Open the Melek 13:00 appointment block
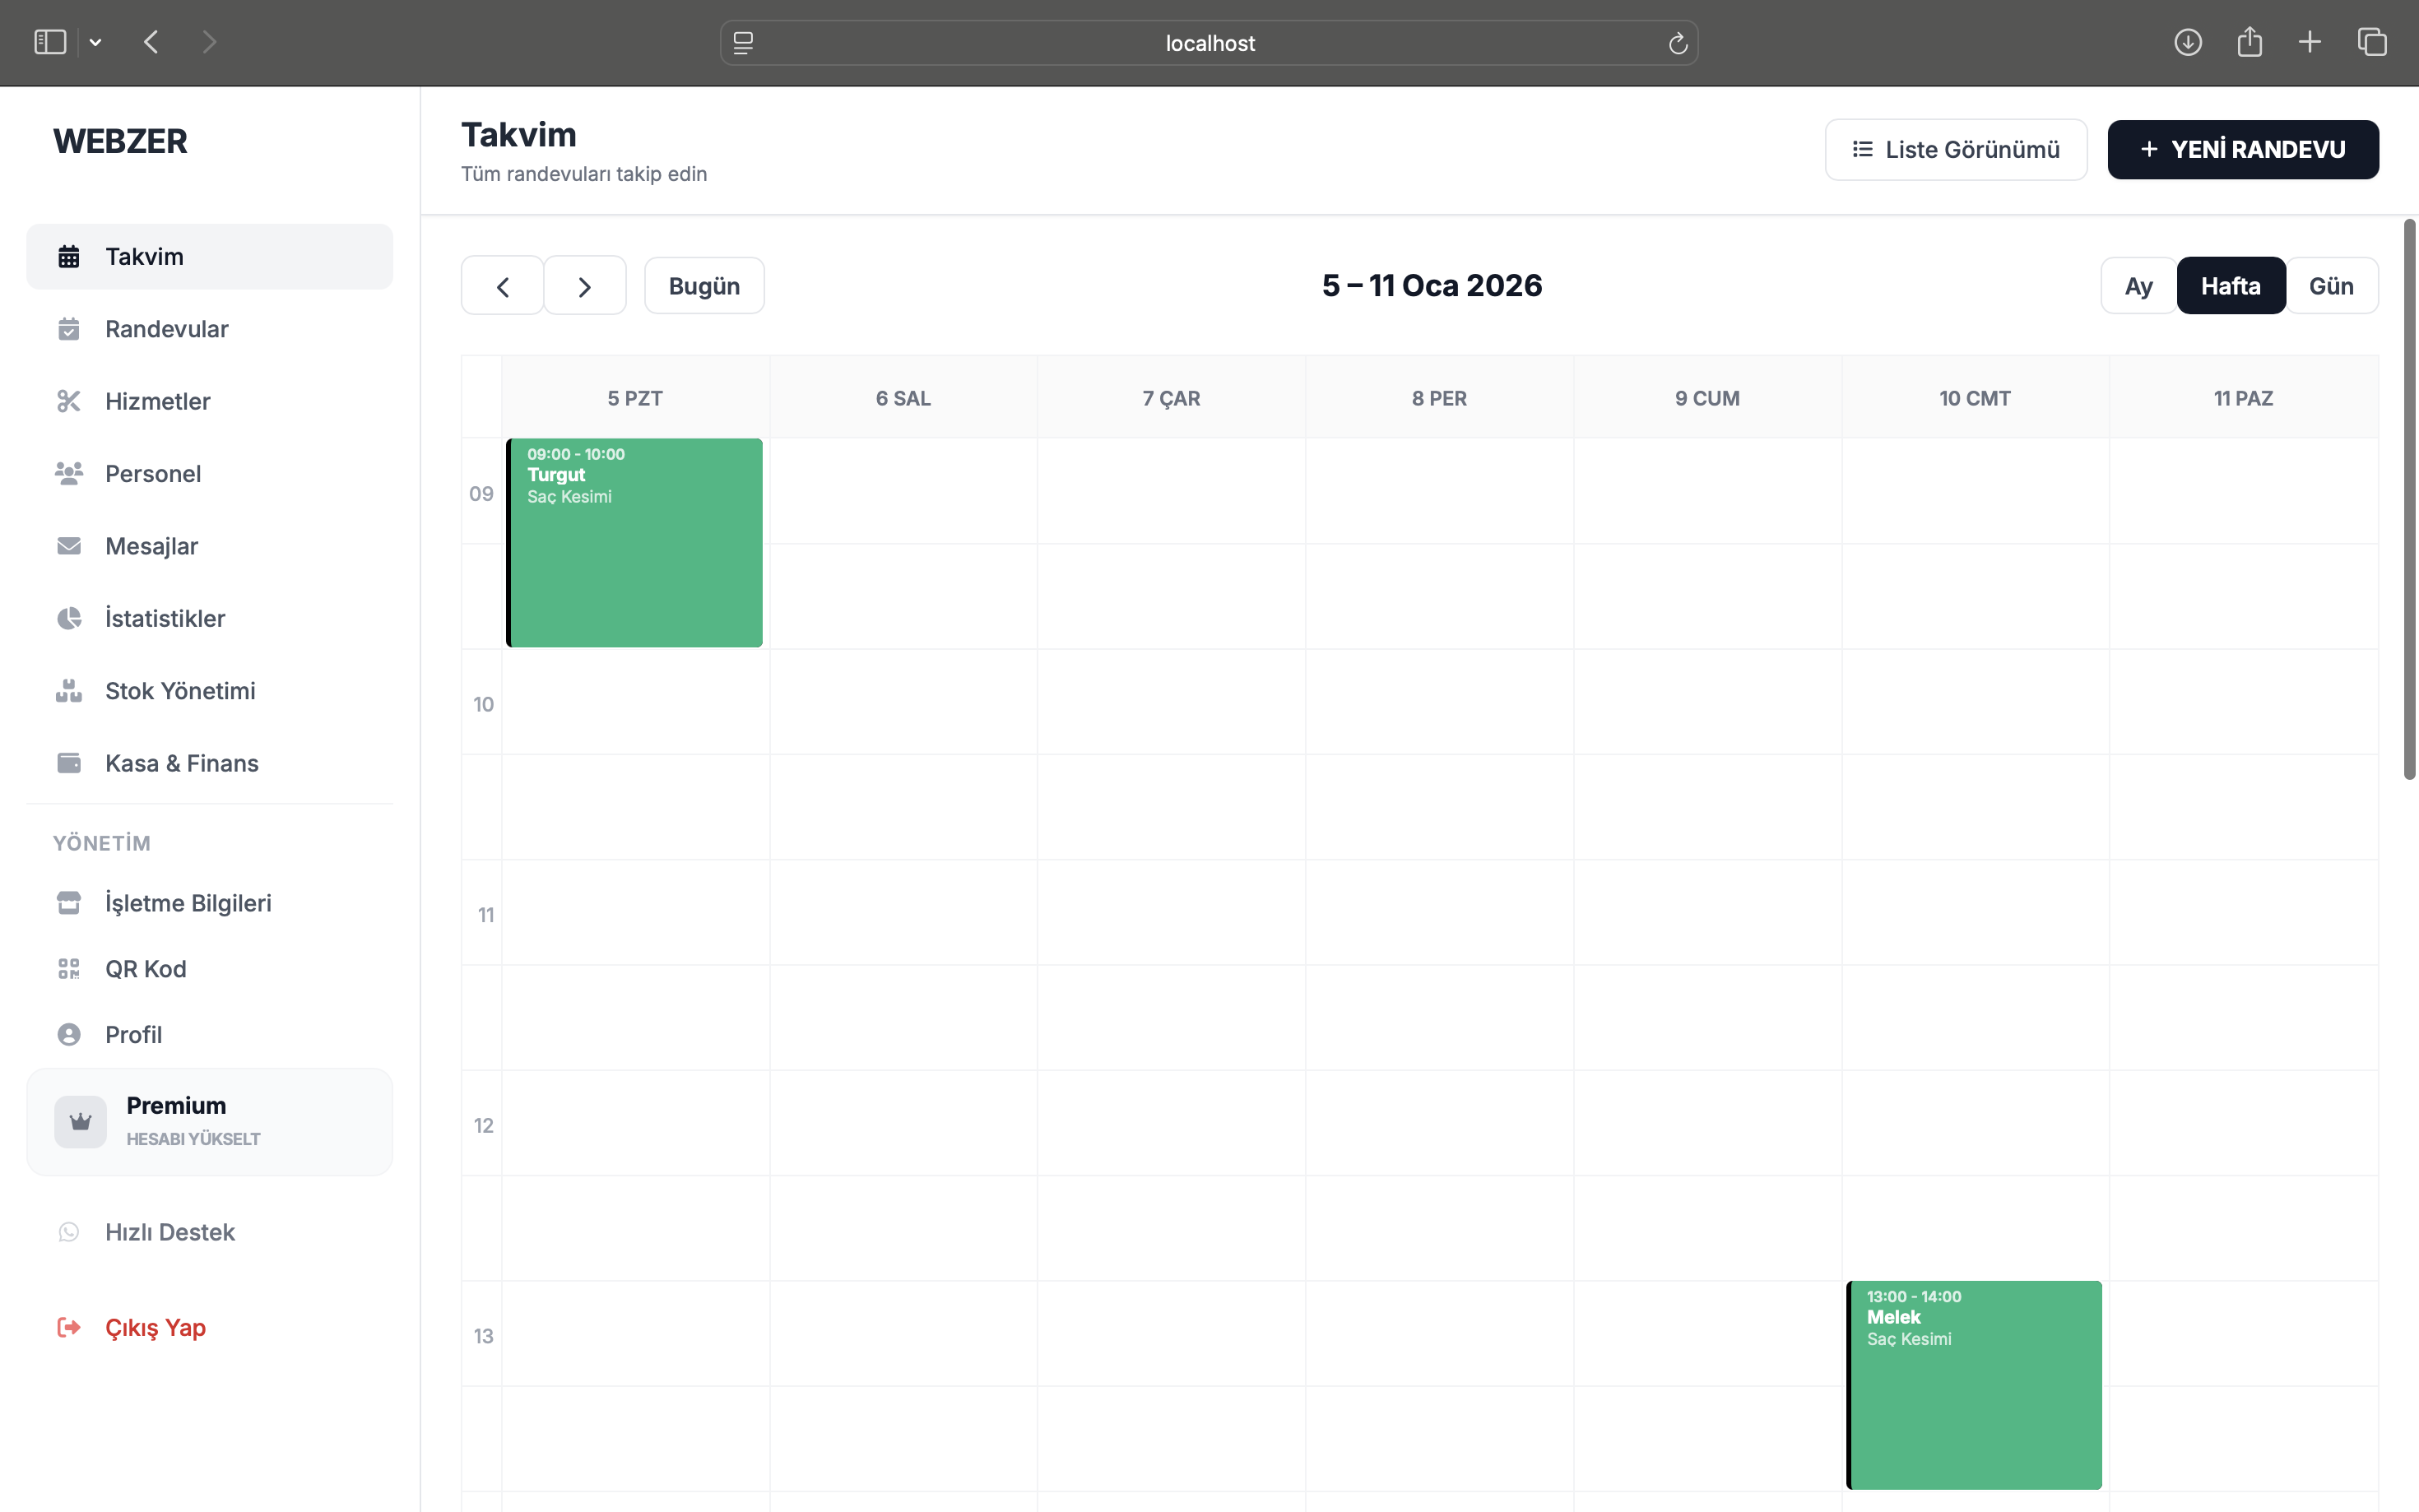 click(1973, 1385)
